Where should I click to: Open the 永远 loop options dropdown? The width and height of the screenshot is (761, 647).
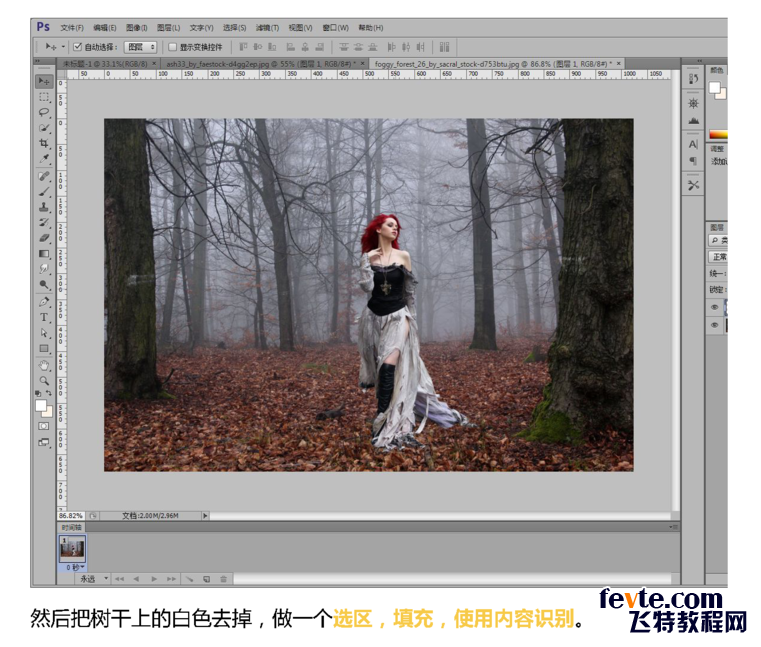(94, 579)
